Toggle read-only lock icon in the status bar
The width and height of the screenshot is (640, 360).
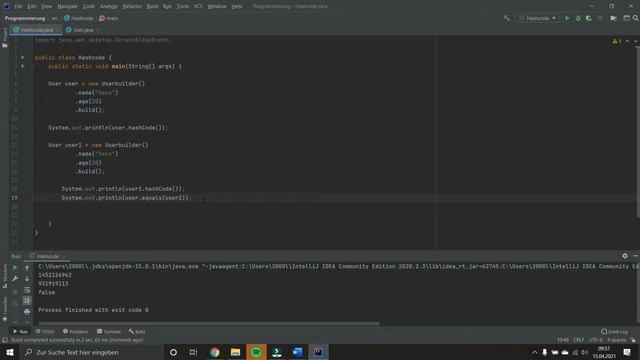point(633,340)
